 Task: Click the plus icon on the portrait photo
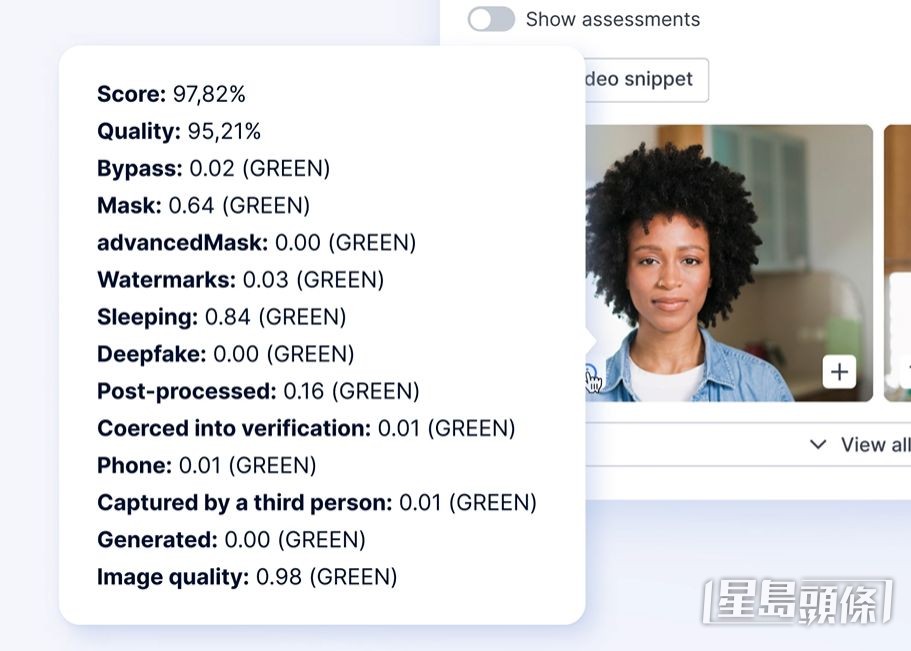[x=839, y=372]
